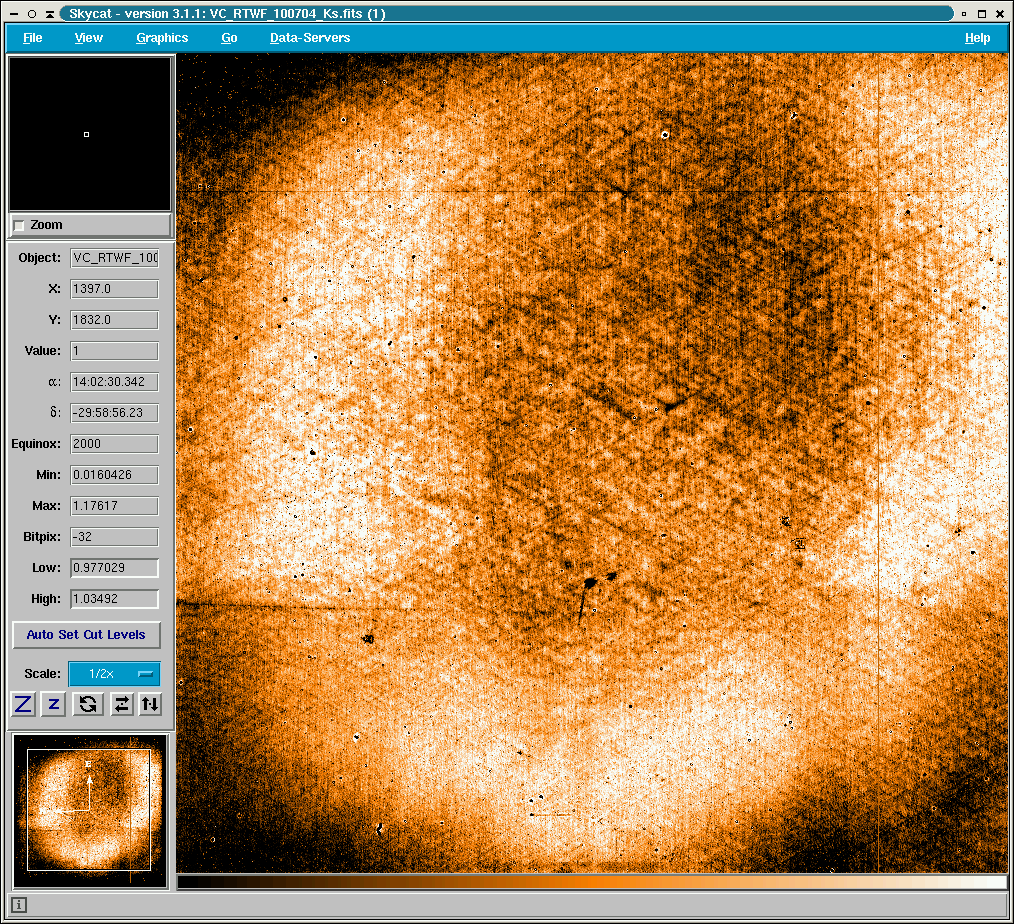The height and width of the screenshot is (924, 1014).
Task: Click the colormap ramp bar below image
Action: (592, 882)
